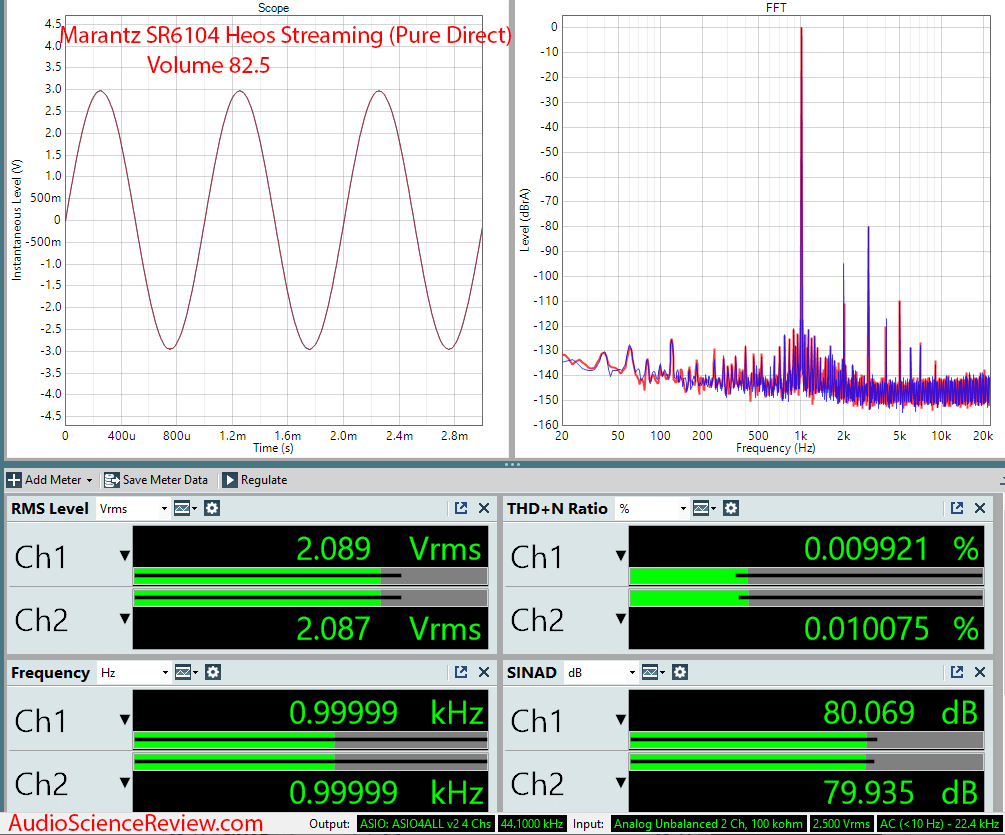The image size is (1005, 835).
Task: Click input Analog Unbalanced 2 Ch setting
Action: point(708,824)
